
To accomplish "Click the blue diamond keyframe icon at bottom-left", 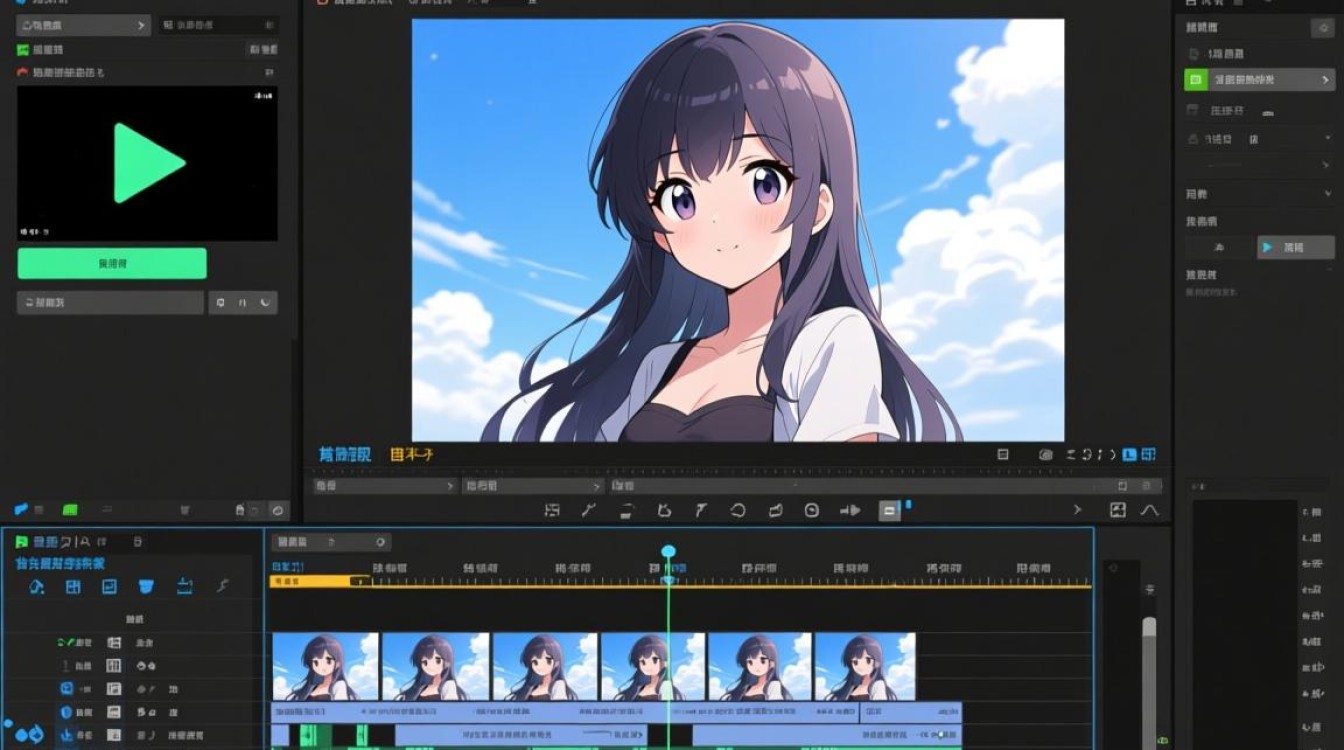I will (x=36, y=735).
